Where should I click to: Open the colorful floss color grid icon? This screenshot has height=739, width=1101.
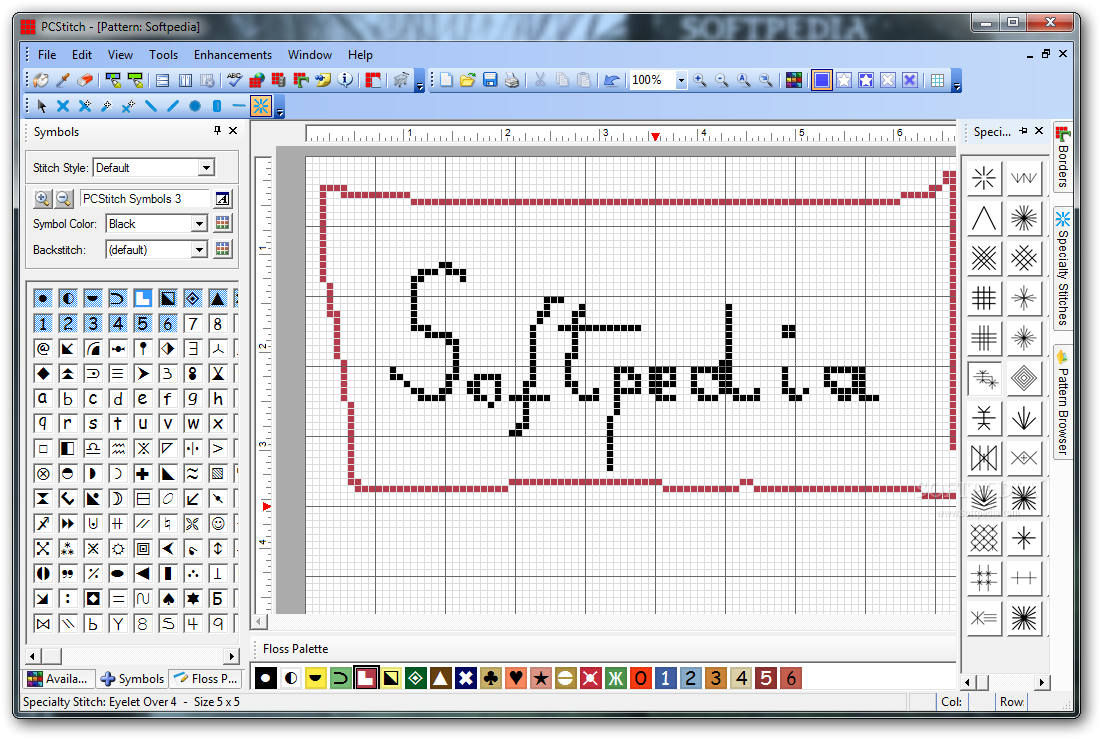coord(794,80)
